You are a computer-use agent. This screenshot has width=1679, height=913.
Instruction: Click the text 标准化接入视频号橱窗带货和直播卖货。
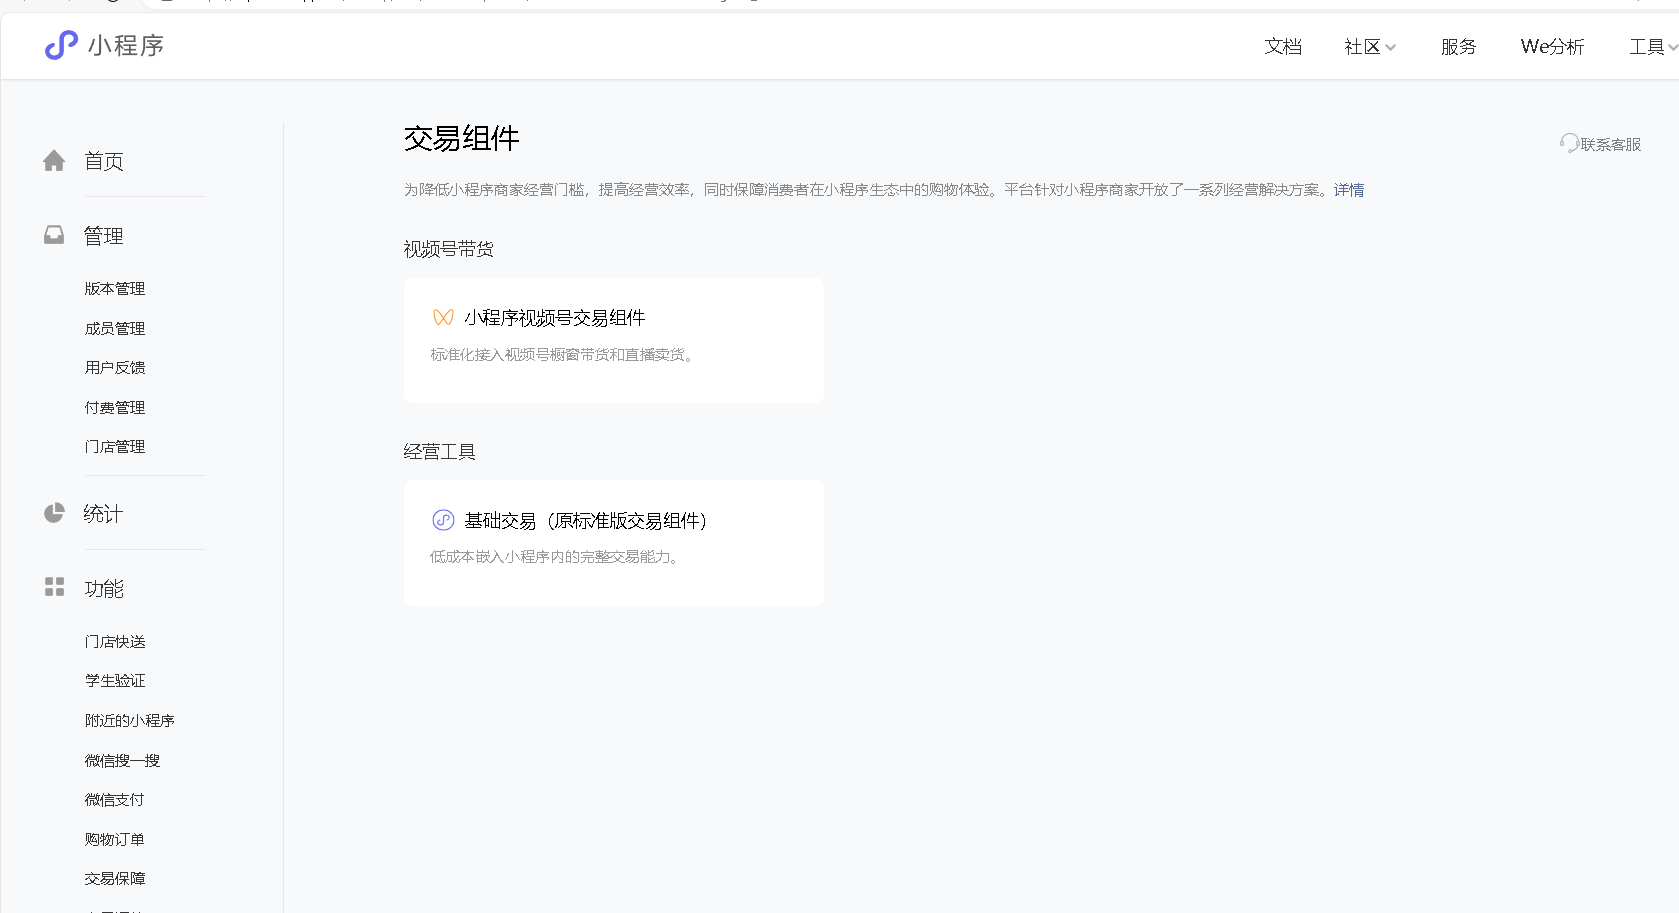pyautogui.click(x=563, y=354)
